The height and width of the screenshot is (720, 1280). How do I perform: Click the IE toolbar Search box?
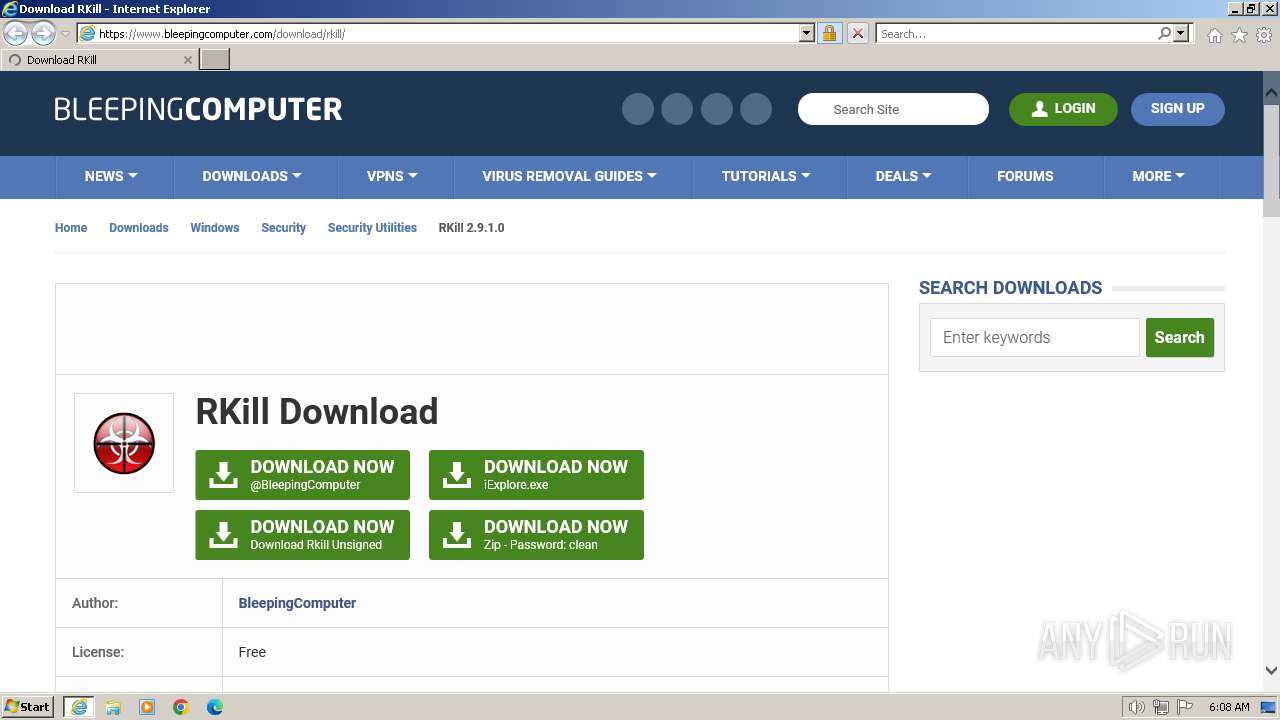[x=1016, y=33]
